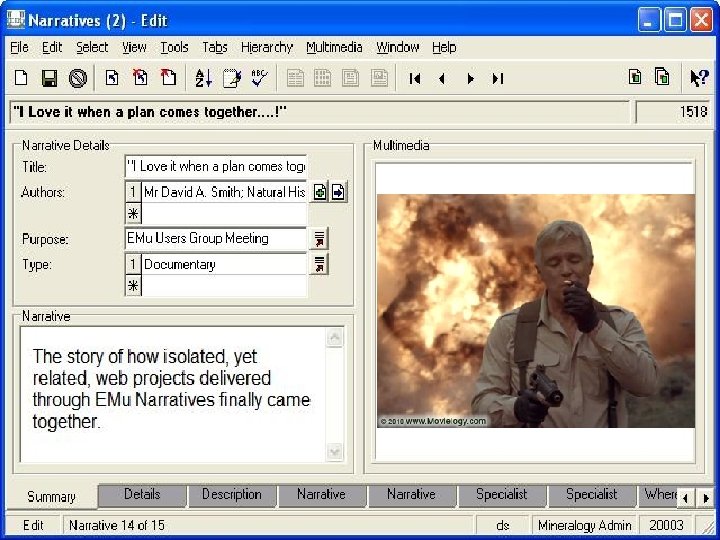Click the single green document toolbar icon

(x=635, y=77)
